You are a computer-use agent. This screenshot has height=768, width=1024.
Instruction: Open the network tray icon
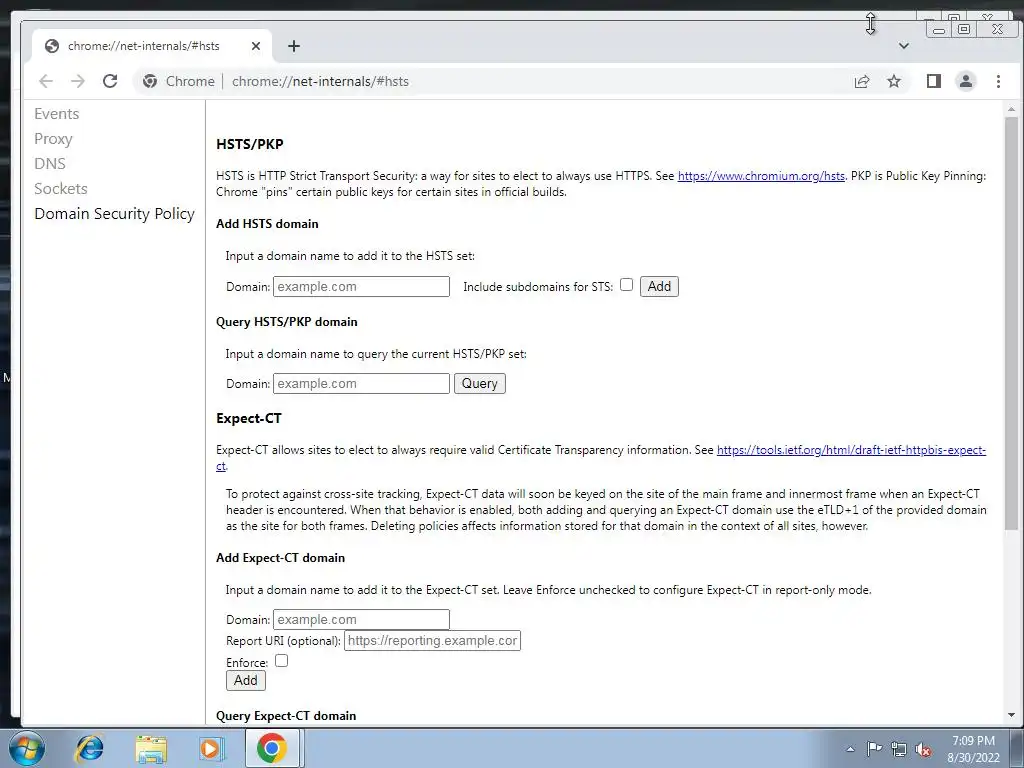(899, 749)
